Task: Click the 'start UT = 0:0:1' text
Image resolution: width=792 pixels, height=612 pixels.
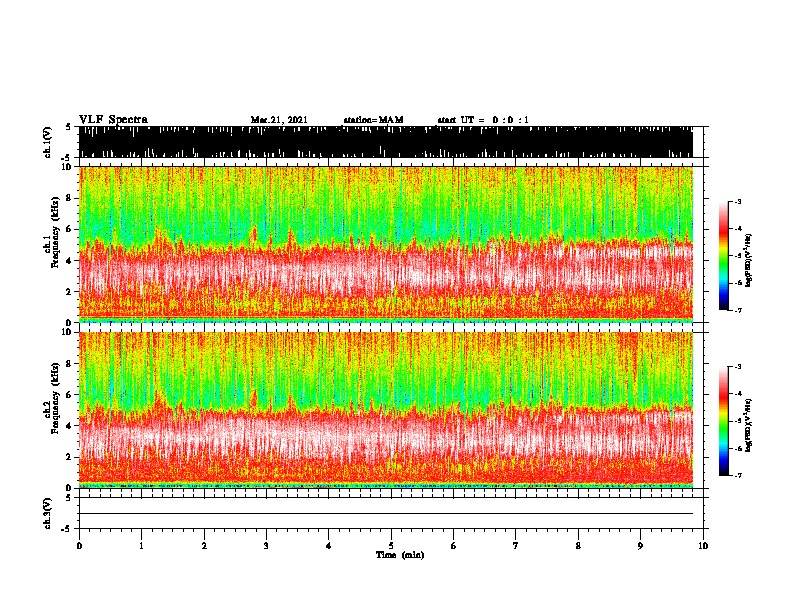Action: tap(483, 120)
